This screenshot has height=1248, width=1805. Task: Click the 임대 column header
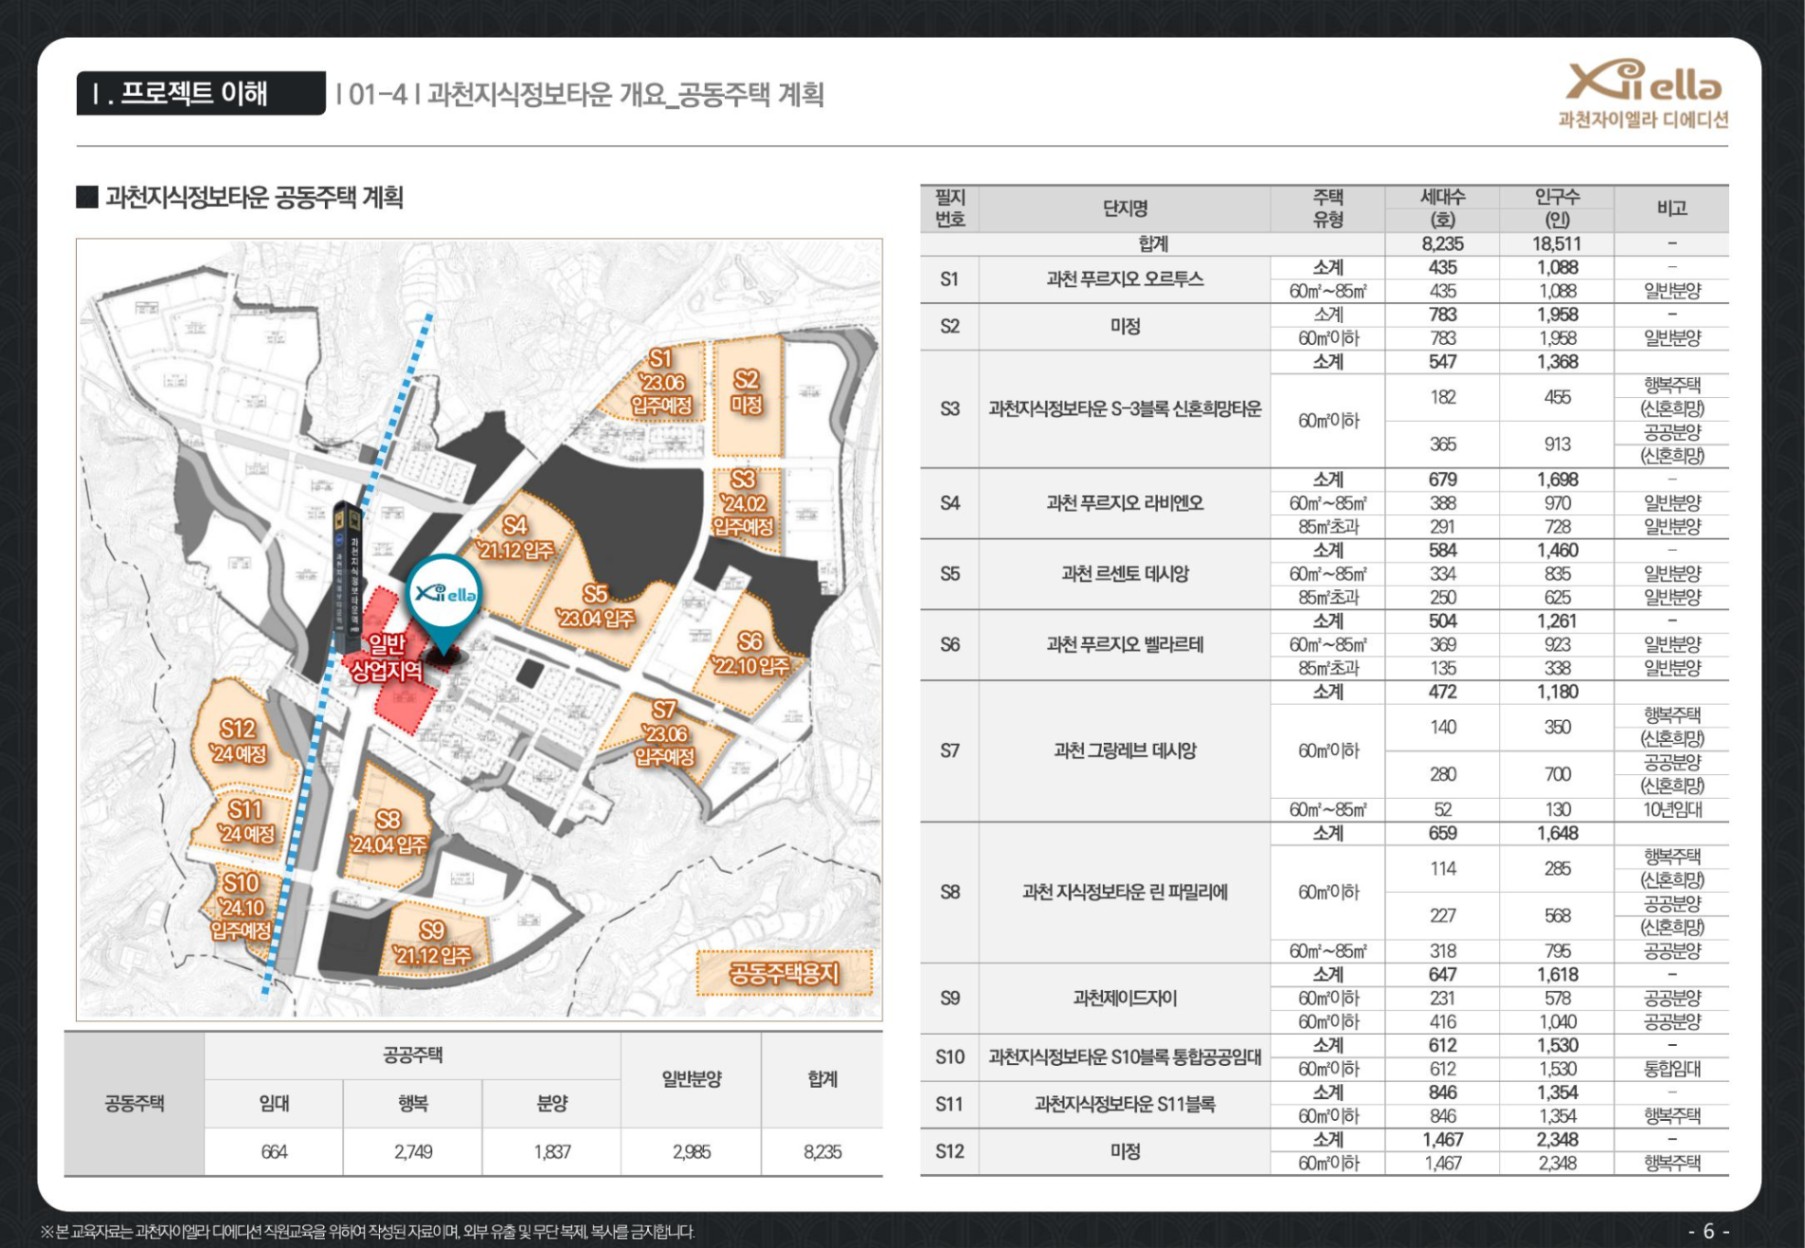[274, 1103]
